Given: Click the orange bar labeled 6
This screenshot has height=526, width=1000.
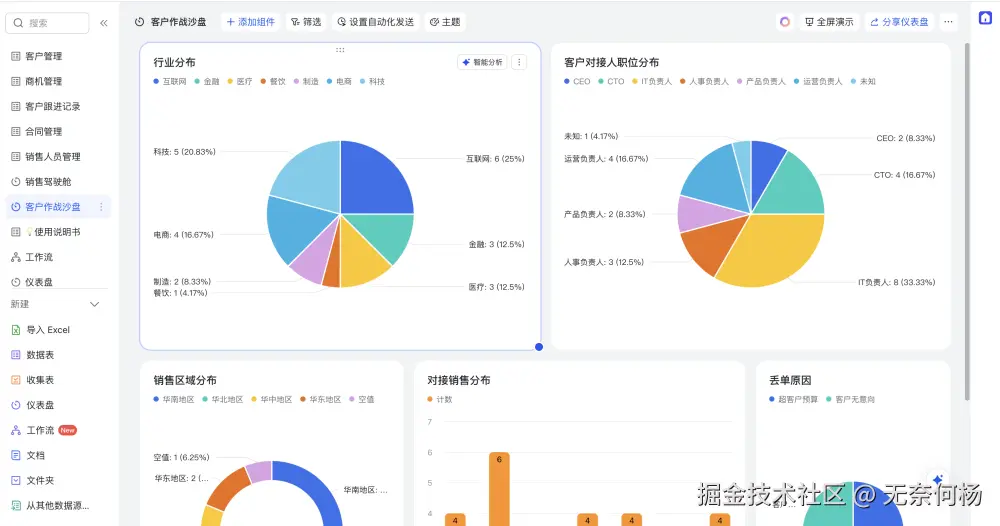Looking at the screenshot, I should 499,489.
